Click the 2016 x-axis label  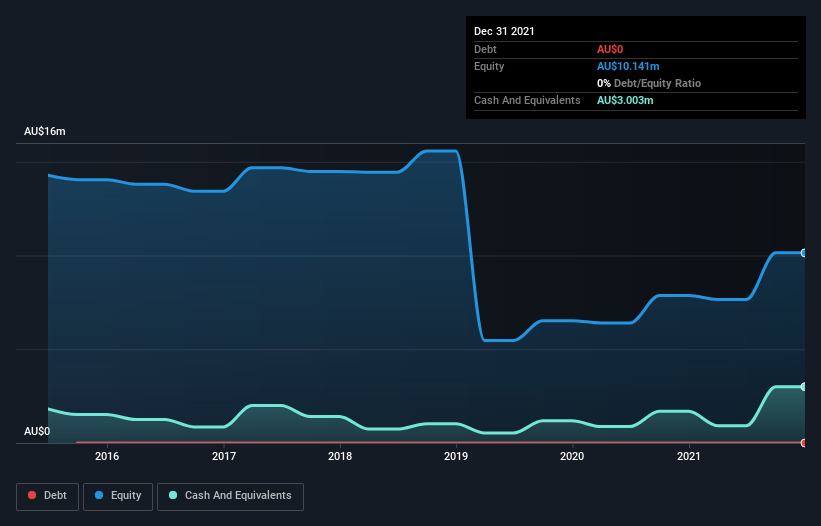click(107, 456)
